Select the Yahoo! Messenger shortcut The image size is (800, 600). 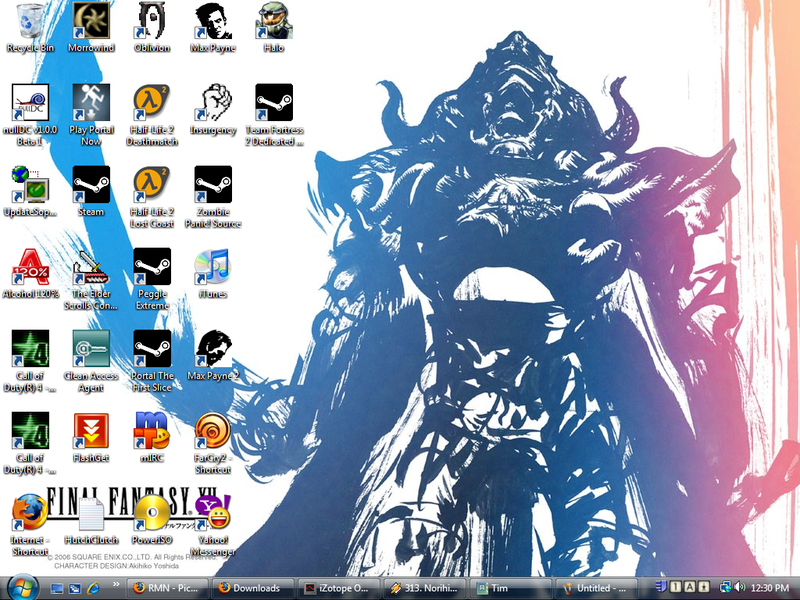point(212,513)
